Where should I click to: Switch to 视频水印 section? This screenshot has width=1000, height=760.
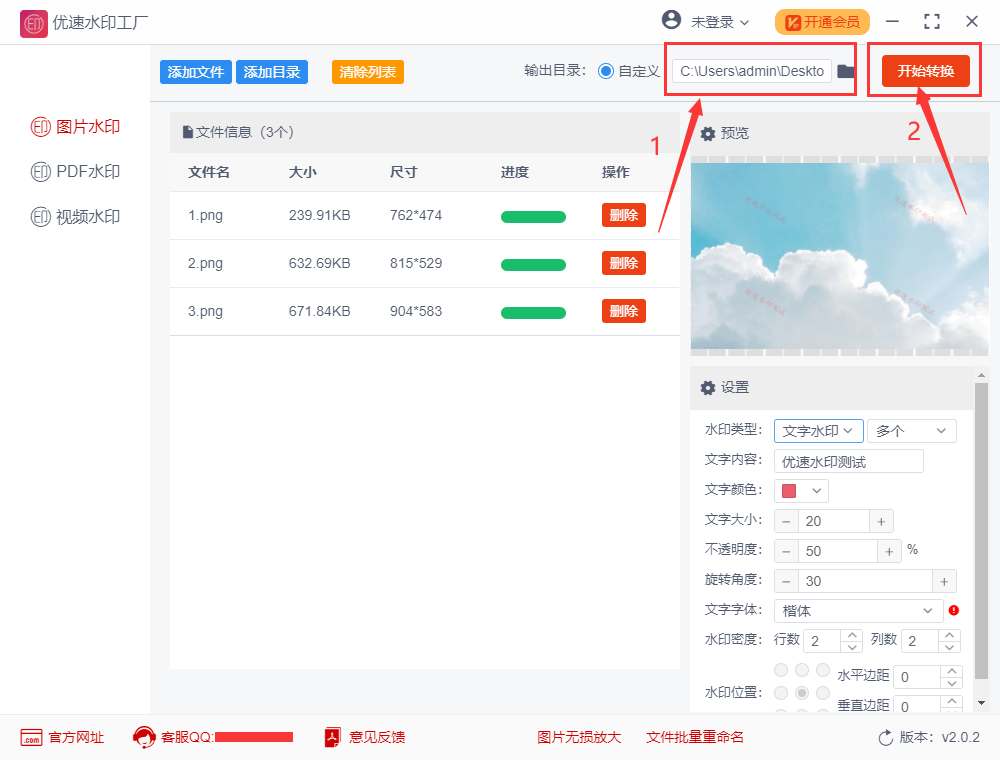[76, 217]
